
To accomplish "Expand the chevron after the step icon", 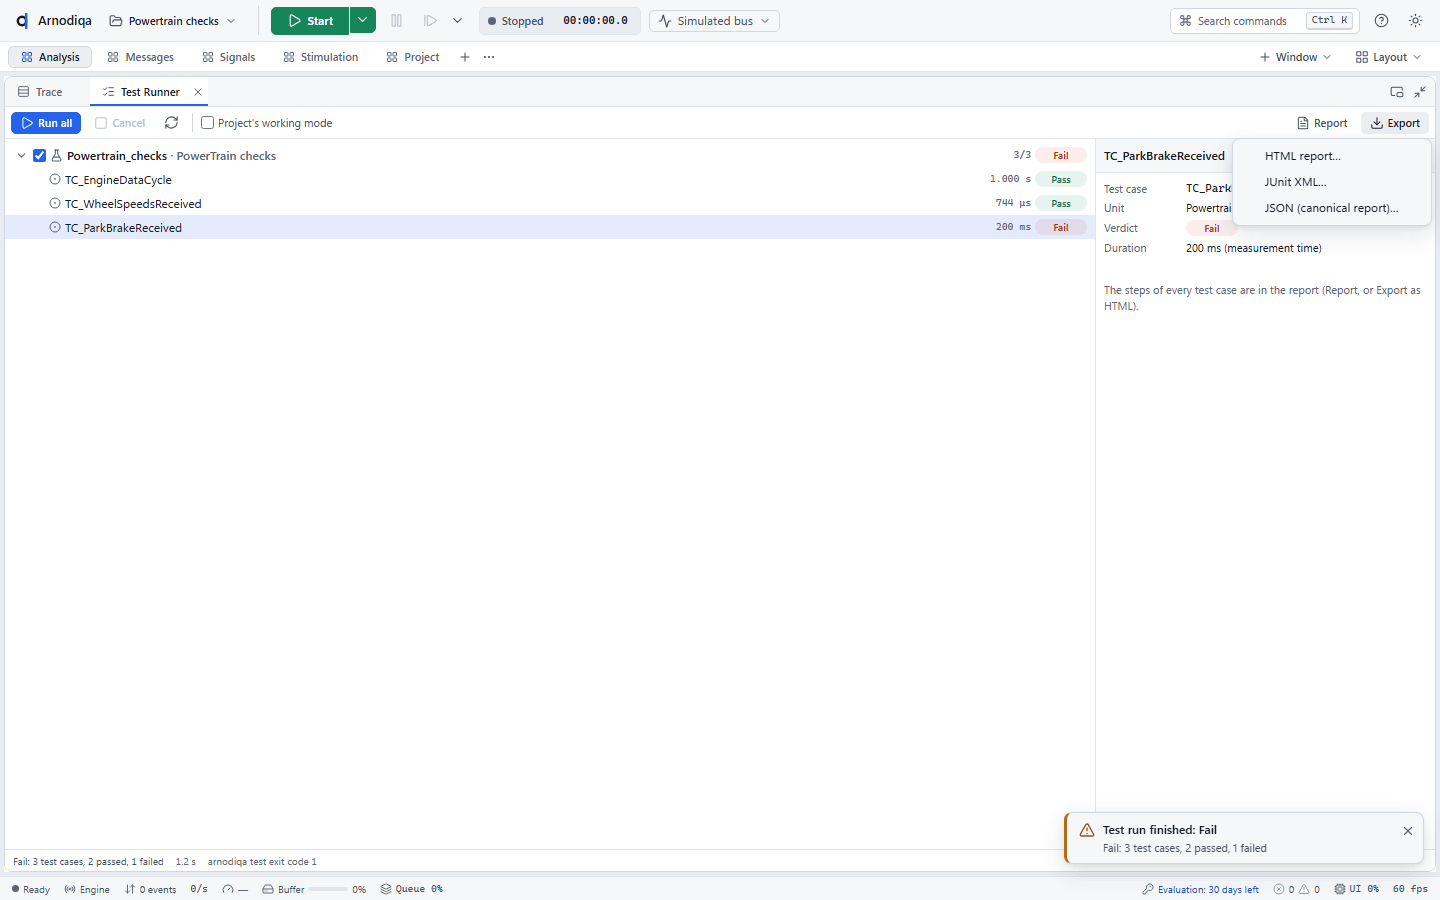I will 457,21.
